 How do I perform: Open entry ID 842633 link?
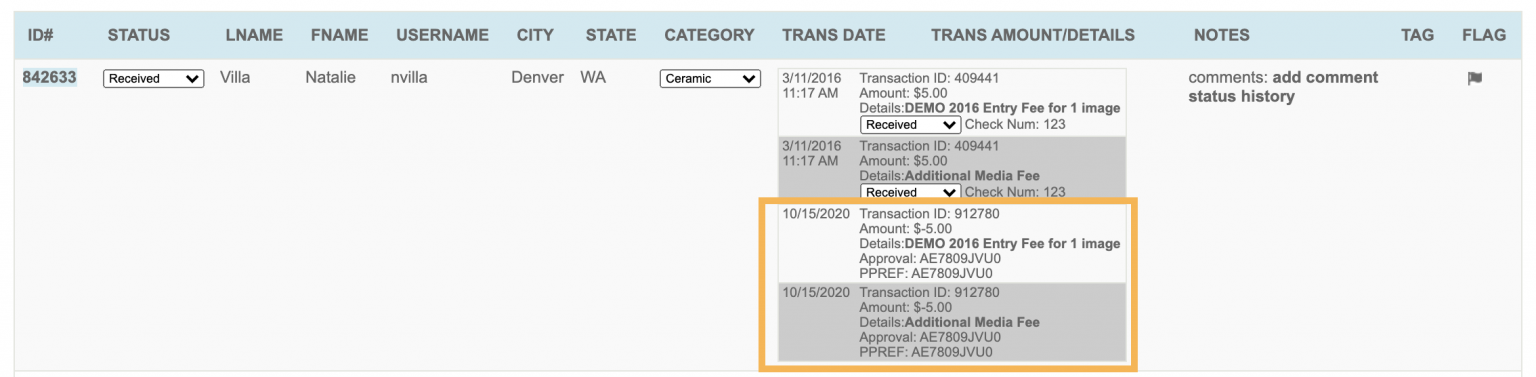point(50,77)
